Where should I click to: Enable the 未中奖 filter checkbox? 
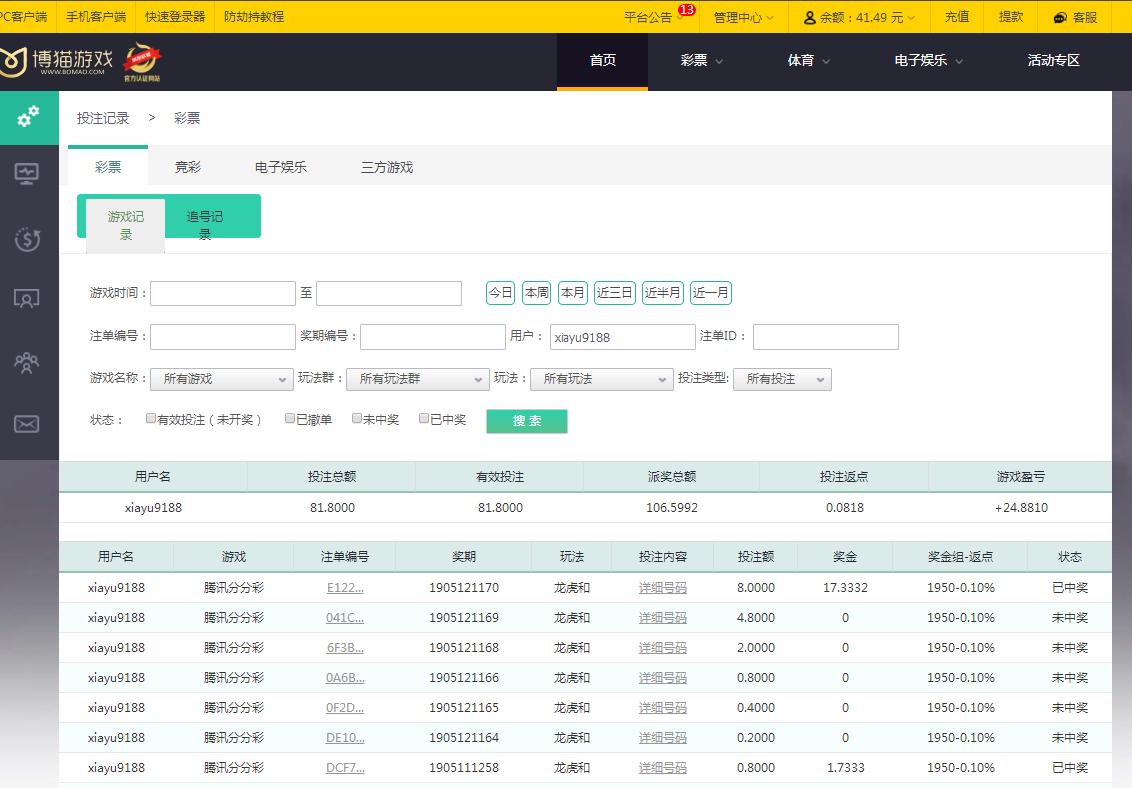356,418
